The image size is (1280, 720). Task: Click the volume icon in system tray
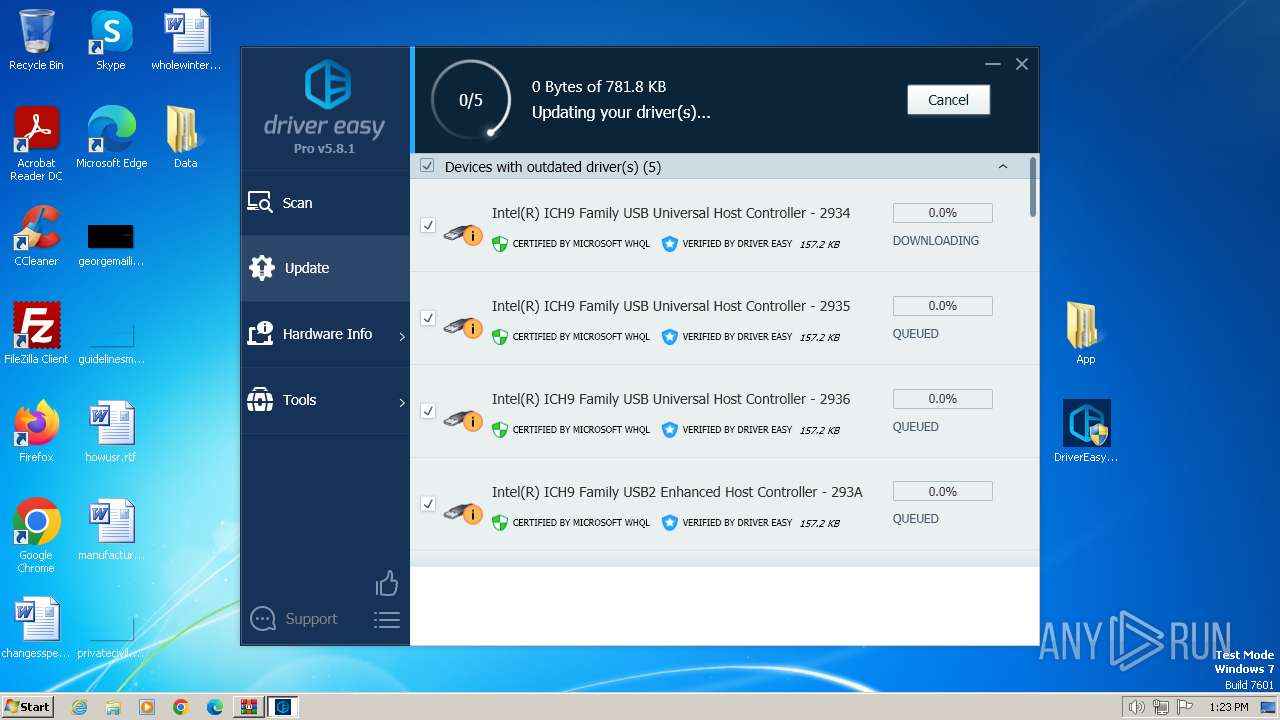pos(1137,707)
